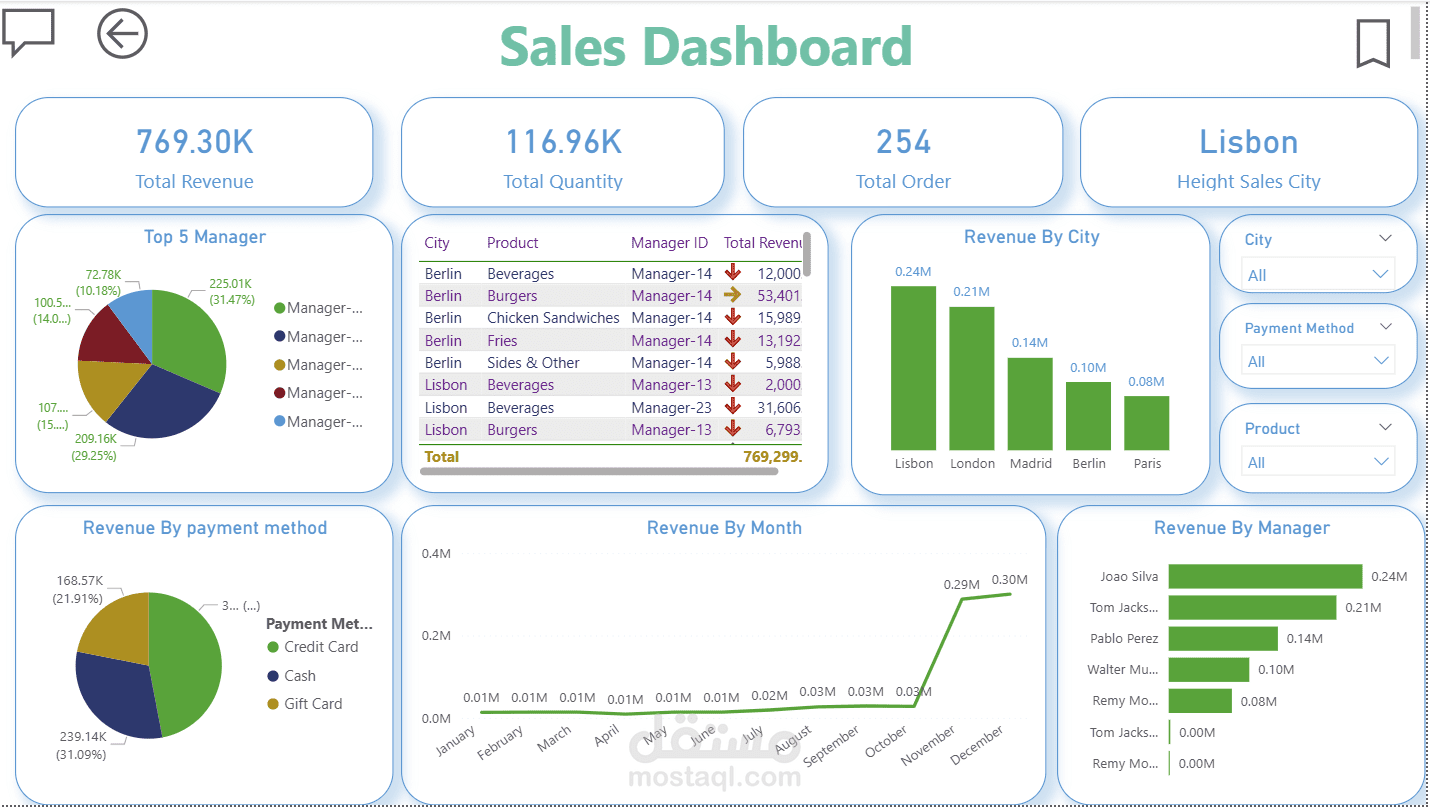The image size is (1430, 808).
Task: Select the London bar in Revenue By City
Action: point(972,378)
